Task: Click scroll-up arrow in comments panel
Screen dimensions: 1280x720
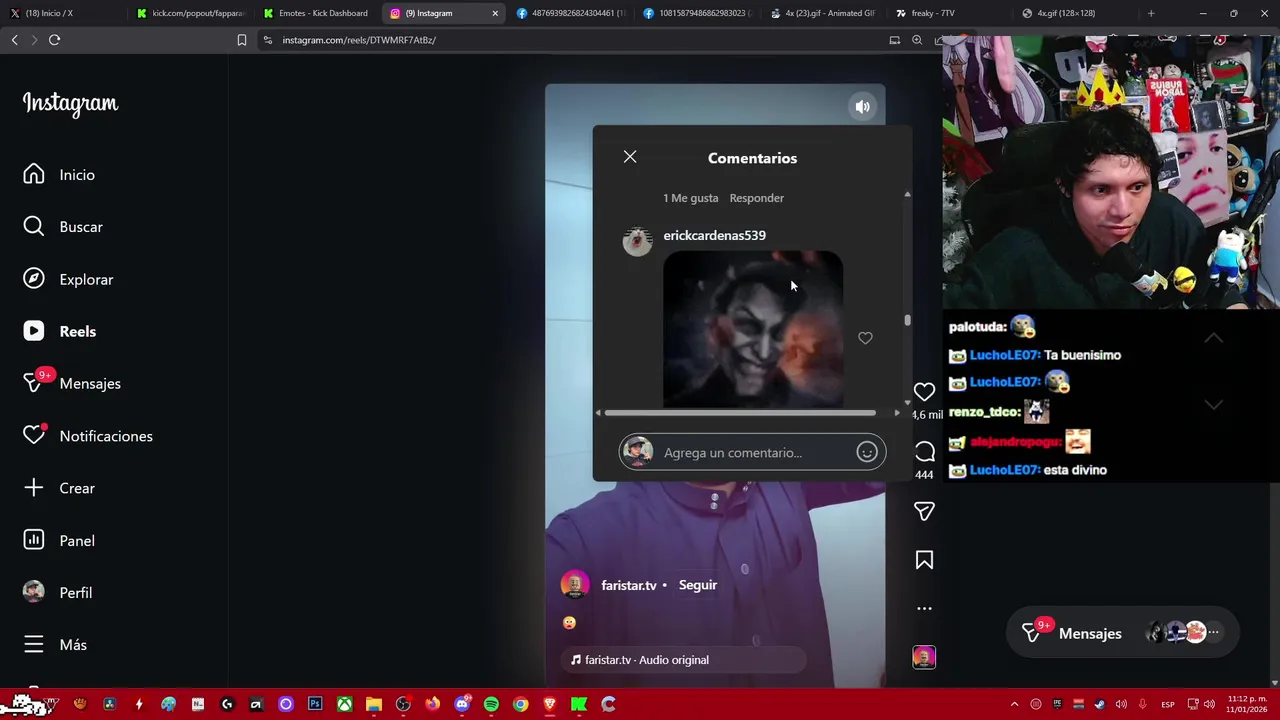Action: pyautogui.click(x=907, y=194)
